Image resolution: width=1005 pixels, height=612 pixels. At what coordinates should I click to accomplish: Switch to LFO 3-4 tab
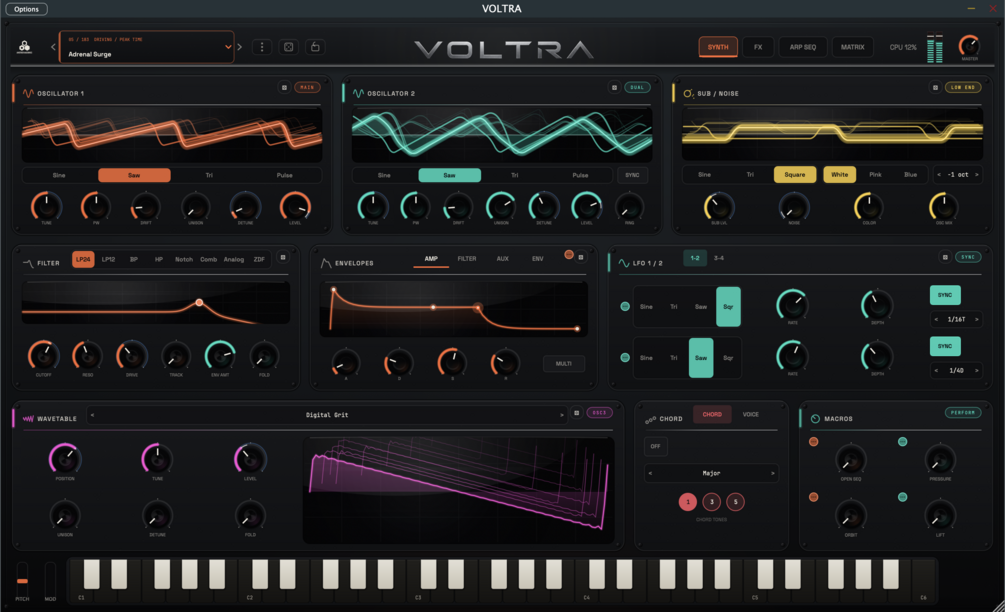point(718,258)
